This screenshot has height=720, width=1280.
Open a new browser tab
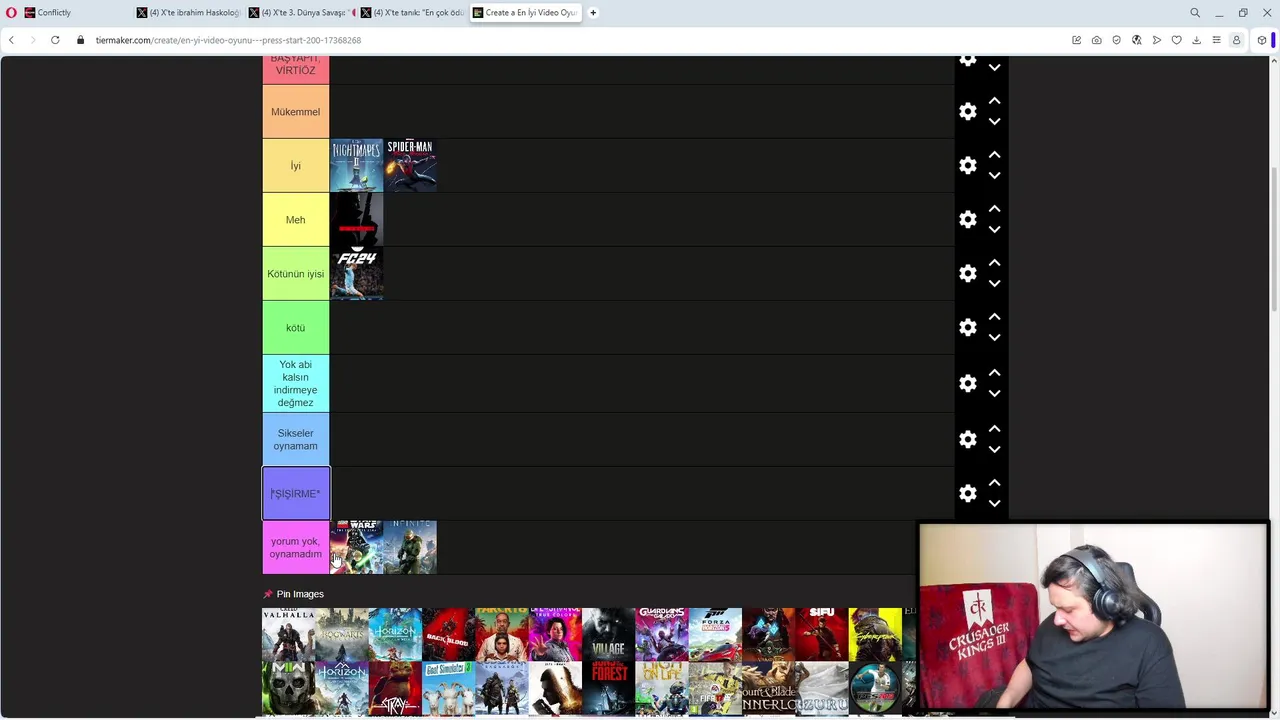click(x=593, y=13)
